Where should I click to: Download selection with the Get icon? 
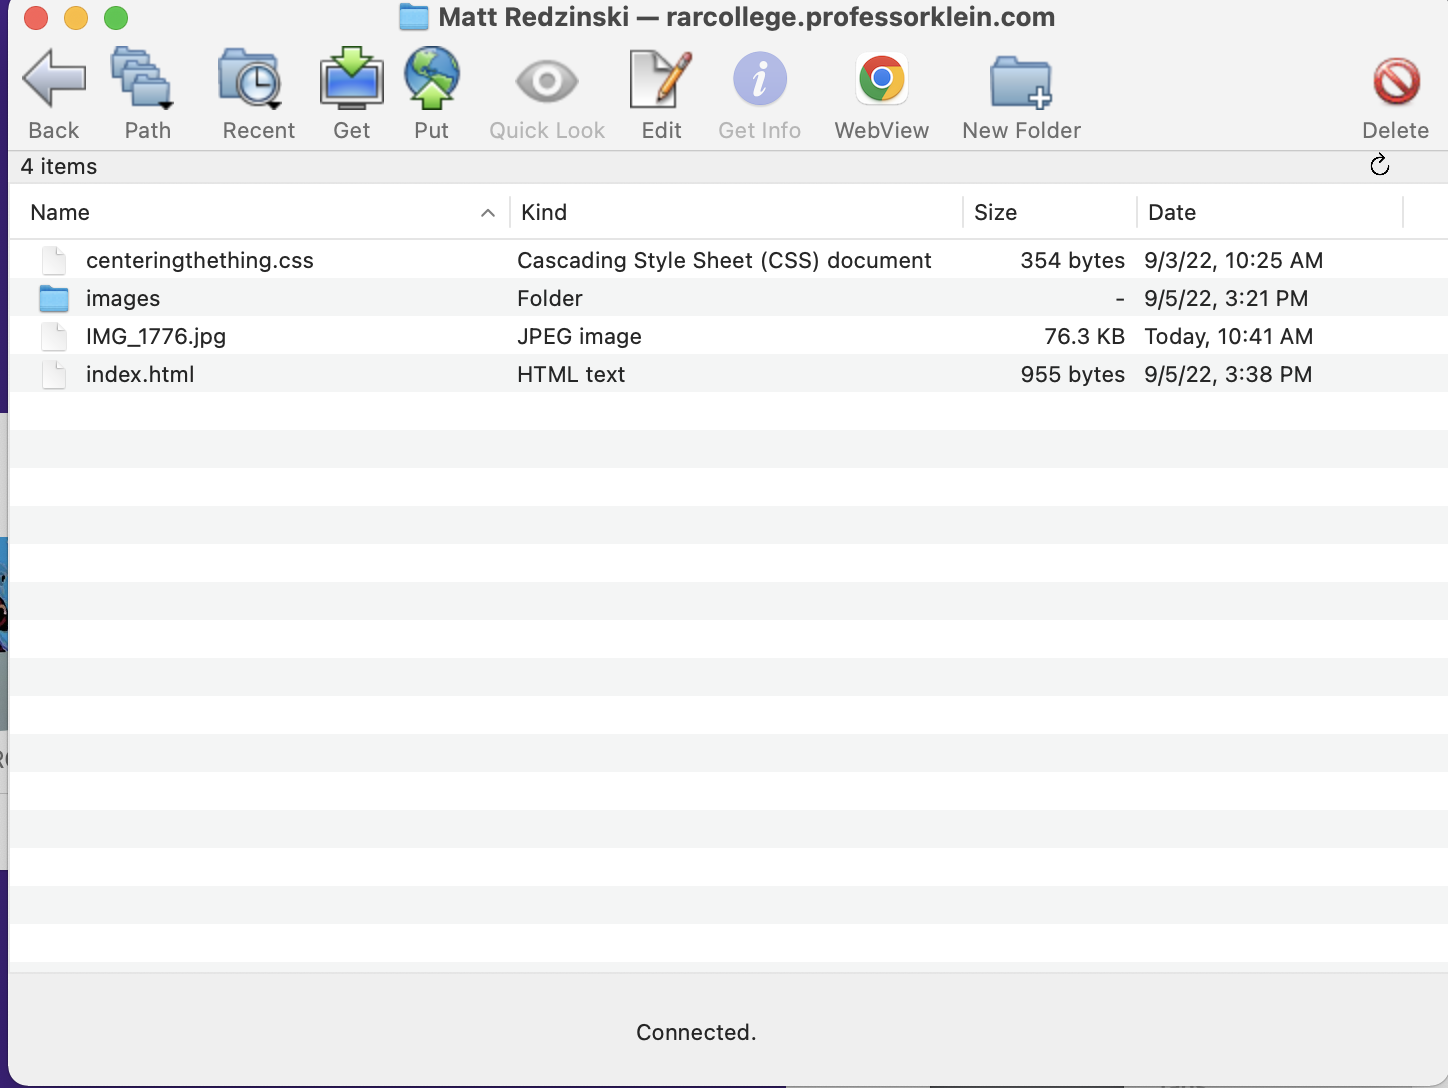pyautogui.click(x=352, y=78)
